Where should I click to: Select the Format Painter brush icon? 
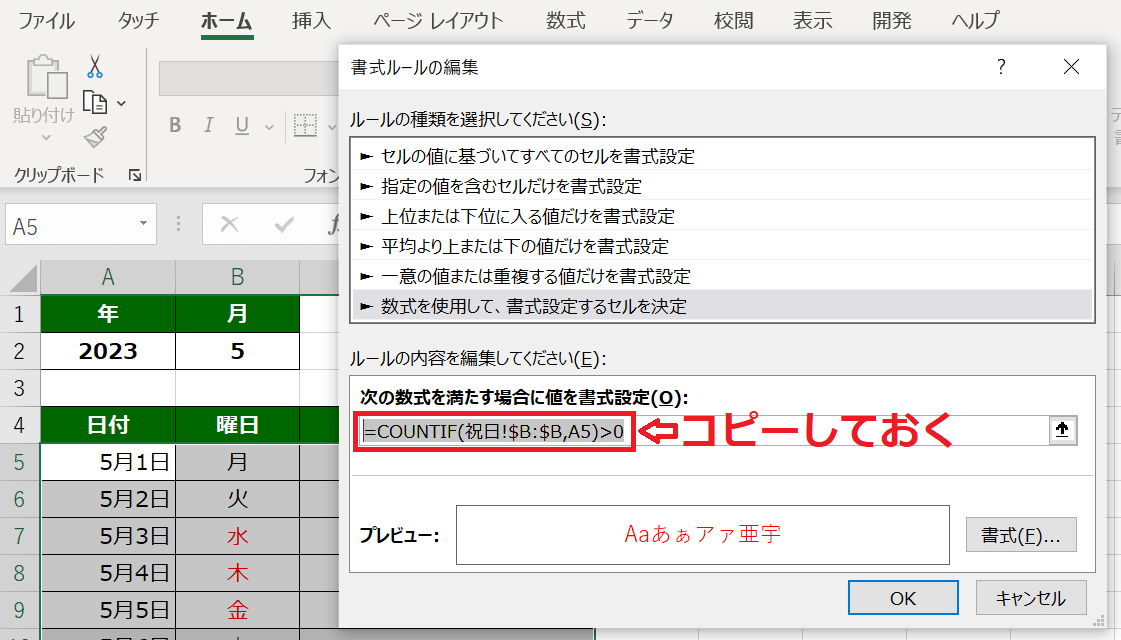[95, 137]
